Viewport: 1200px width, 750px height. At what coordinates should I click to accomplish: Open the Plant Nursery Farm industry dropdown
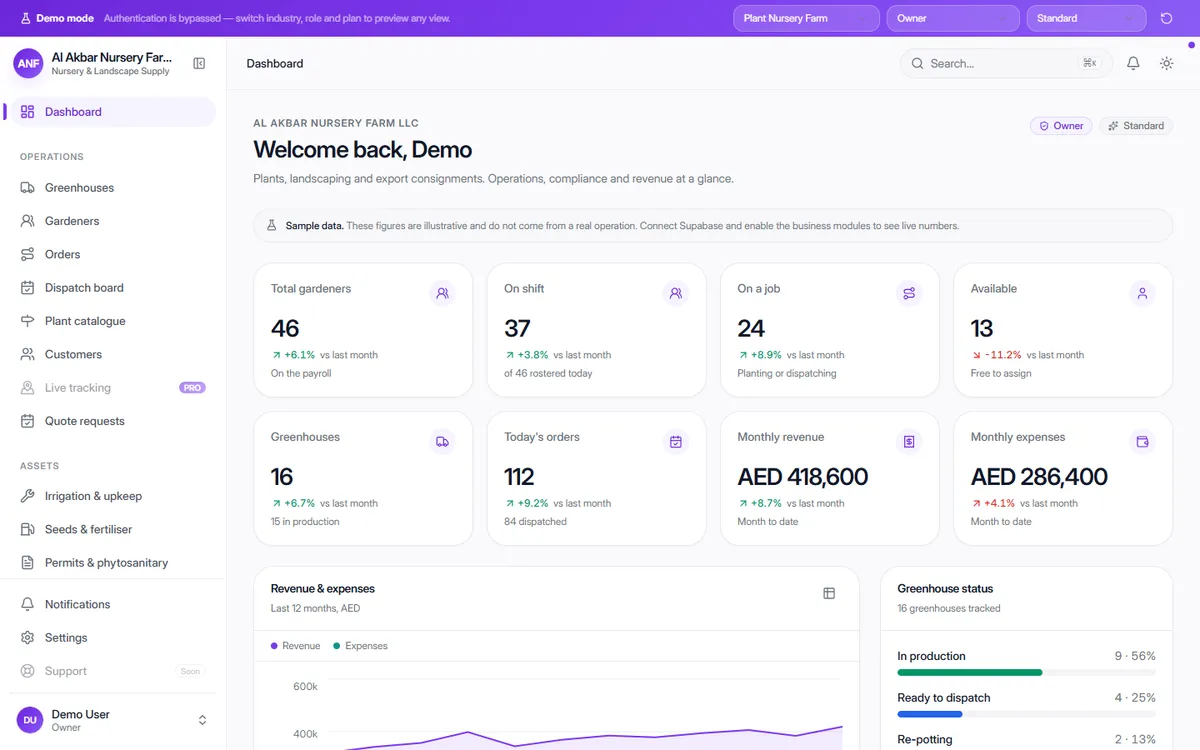[x=806, y=18]
